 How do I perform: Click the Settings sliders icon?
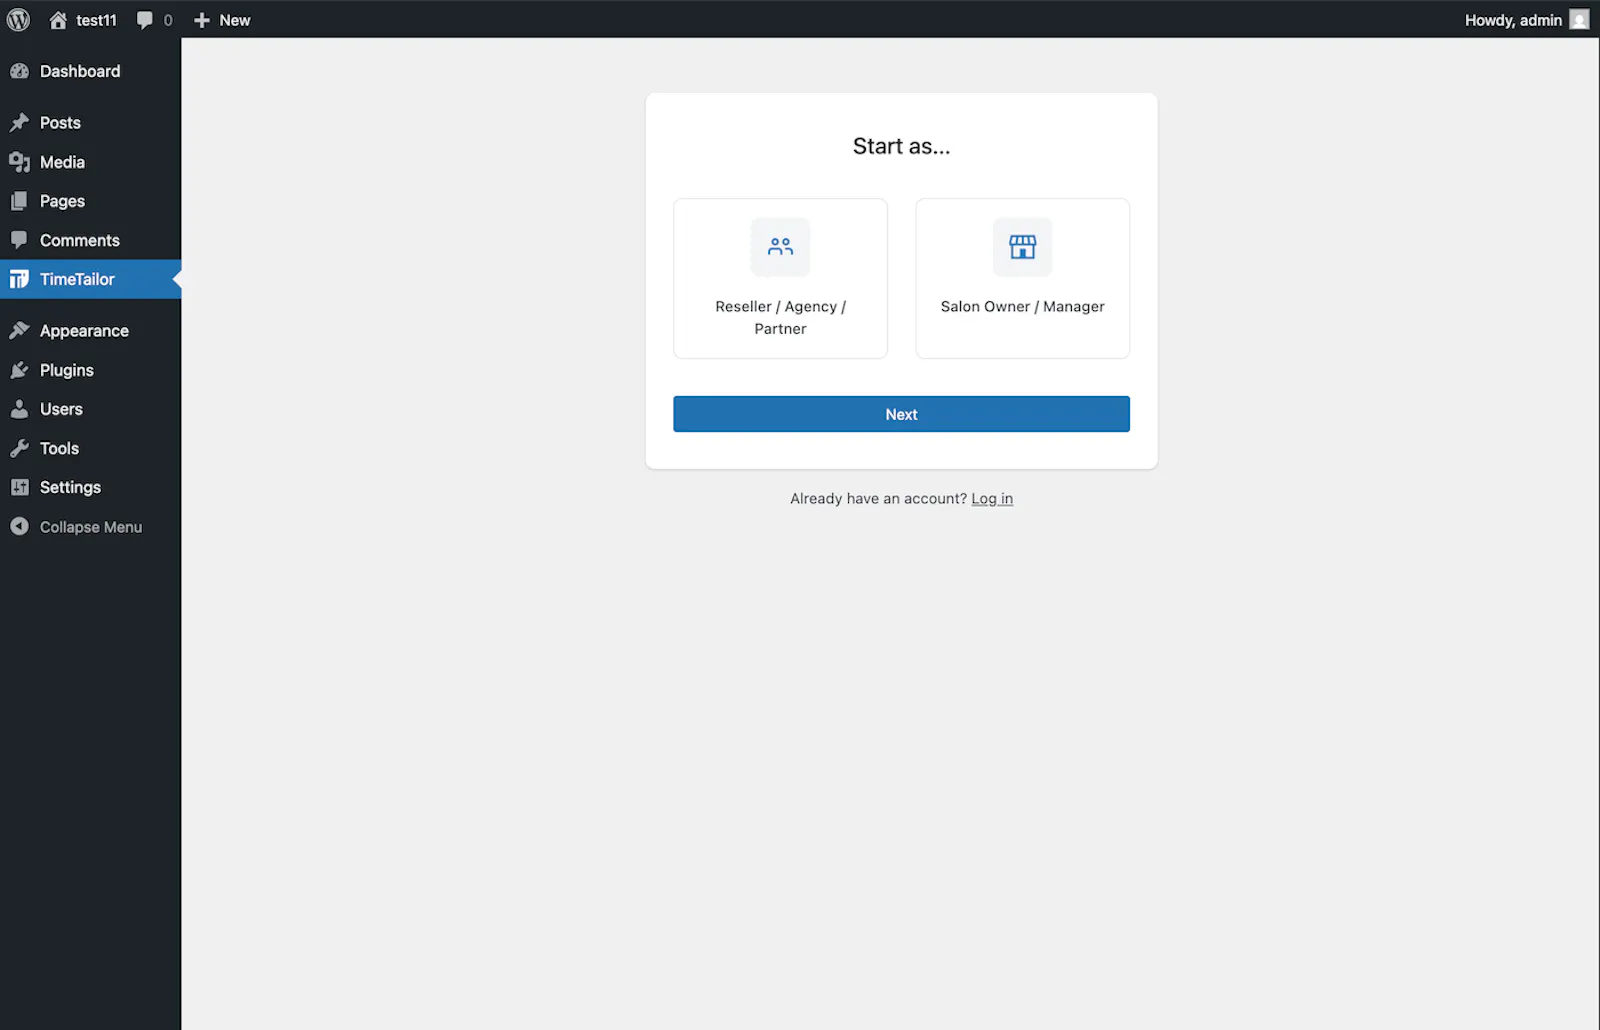pyautogui.click(x=19, y=487)
